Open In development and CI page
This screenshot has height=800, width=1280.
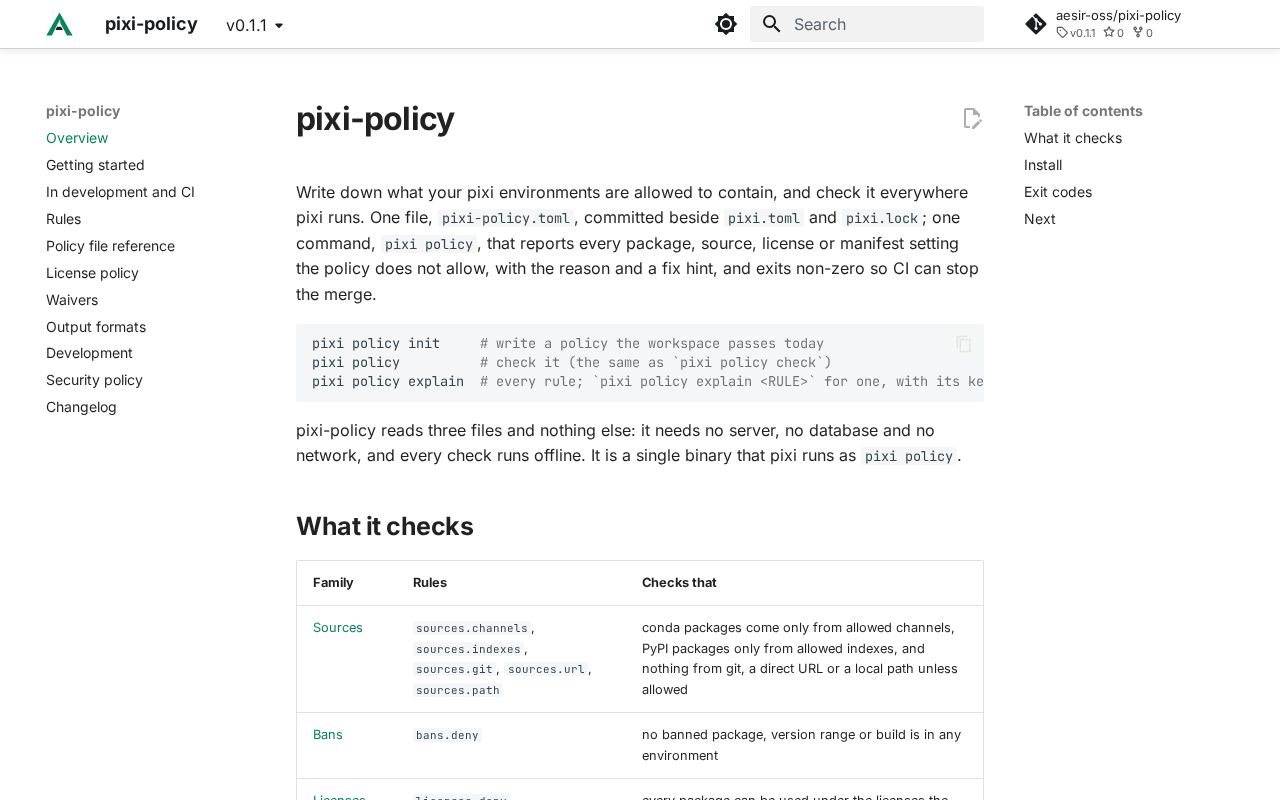[x=120, y=192]
